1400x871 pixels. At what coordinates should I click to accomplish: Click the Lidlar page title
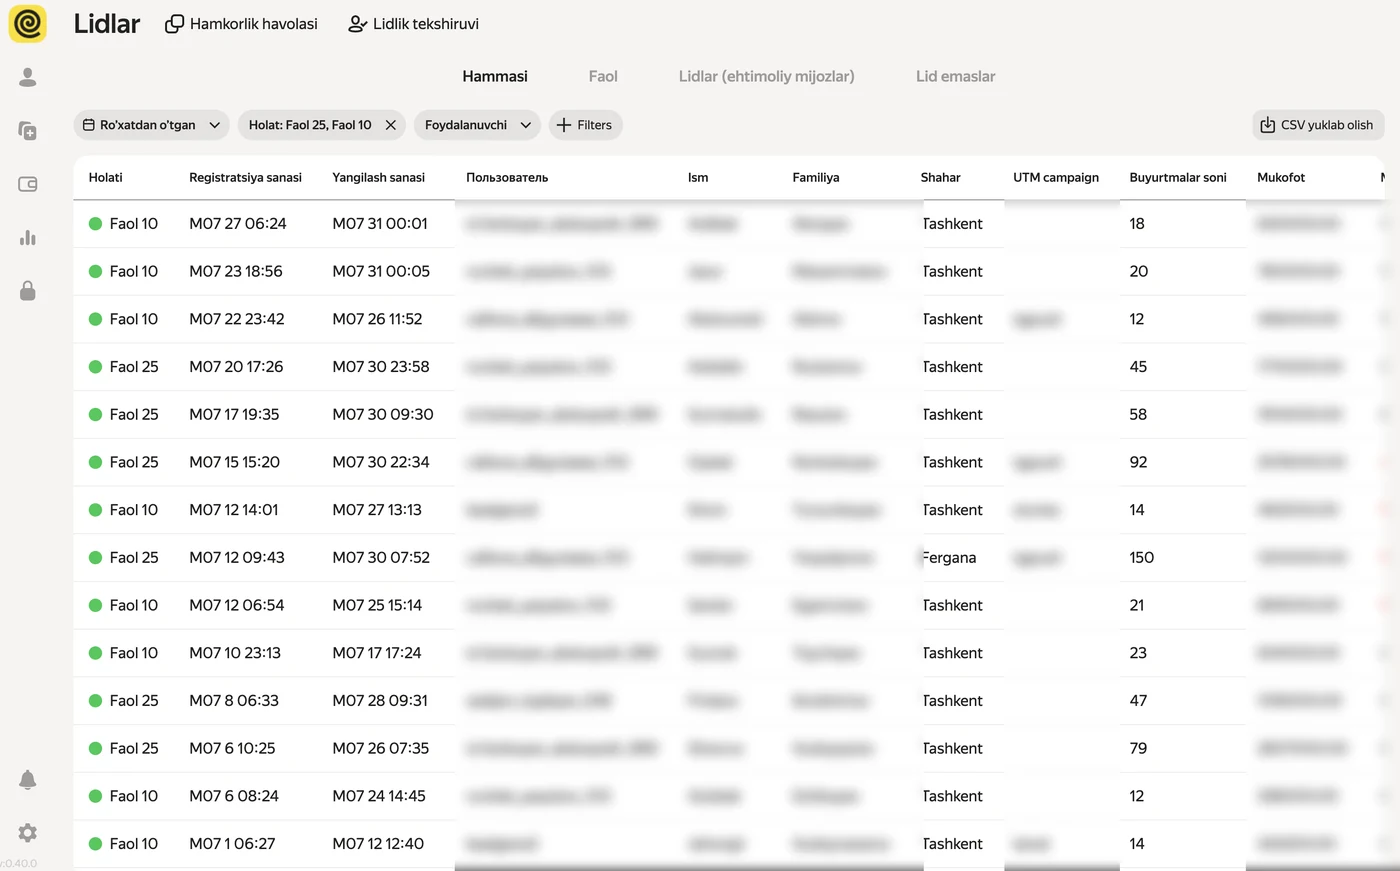click(x=107, y=24)
